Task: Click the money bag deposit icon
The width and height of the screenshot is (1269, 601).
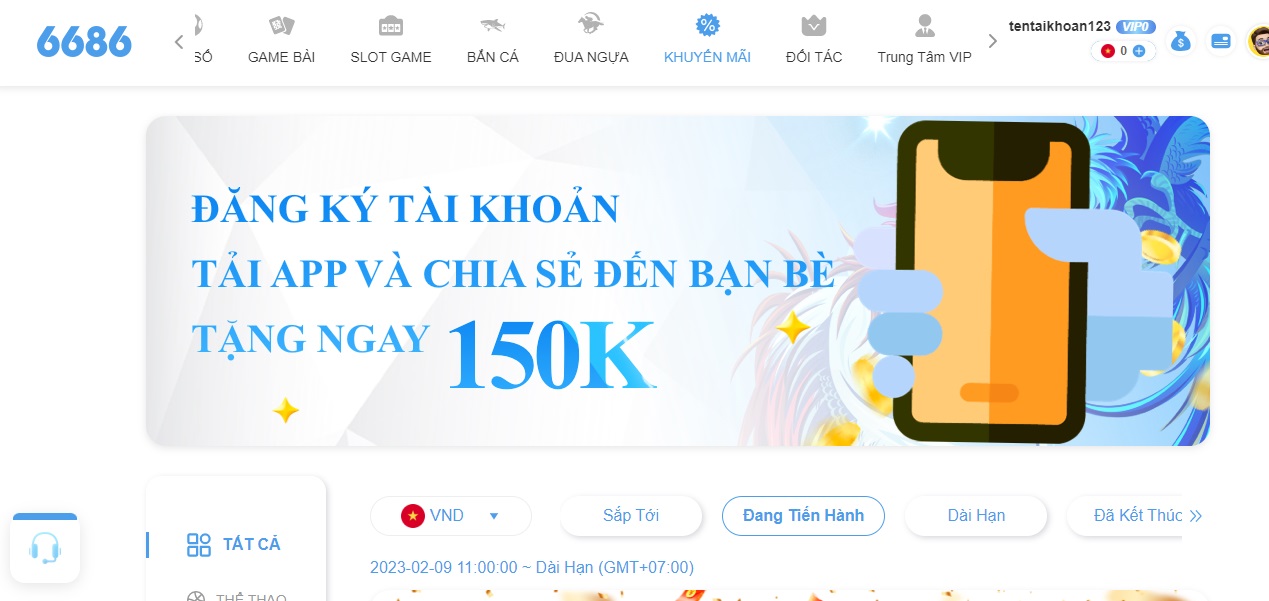Action: pos(1181,42)
